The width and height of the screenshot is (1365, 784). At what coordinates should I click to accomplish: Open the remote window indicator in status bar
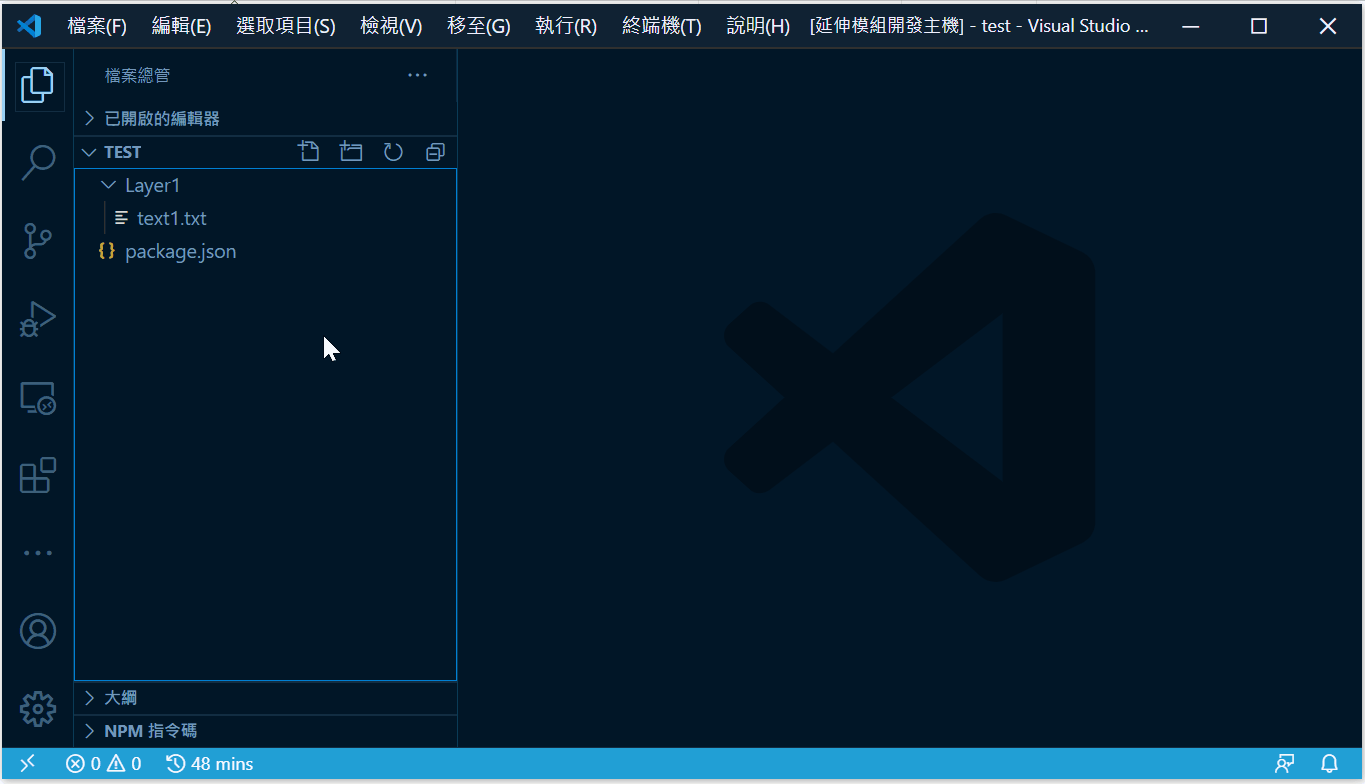28,764
